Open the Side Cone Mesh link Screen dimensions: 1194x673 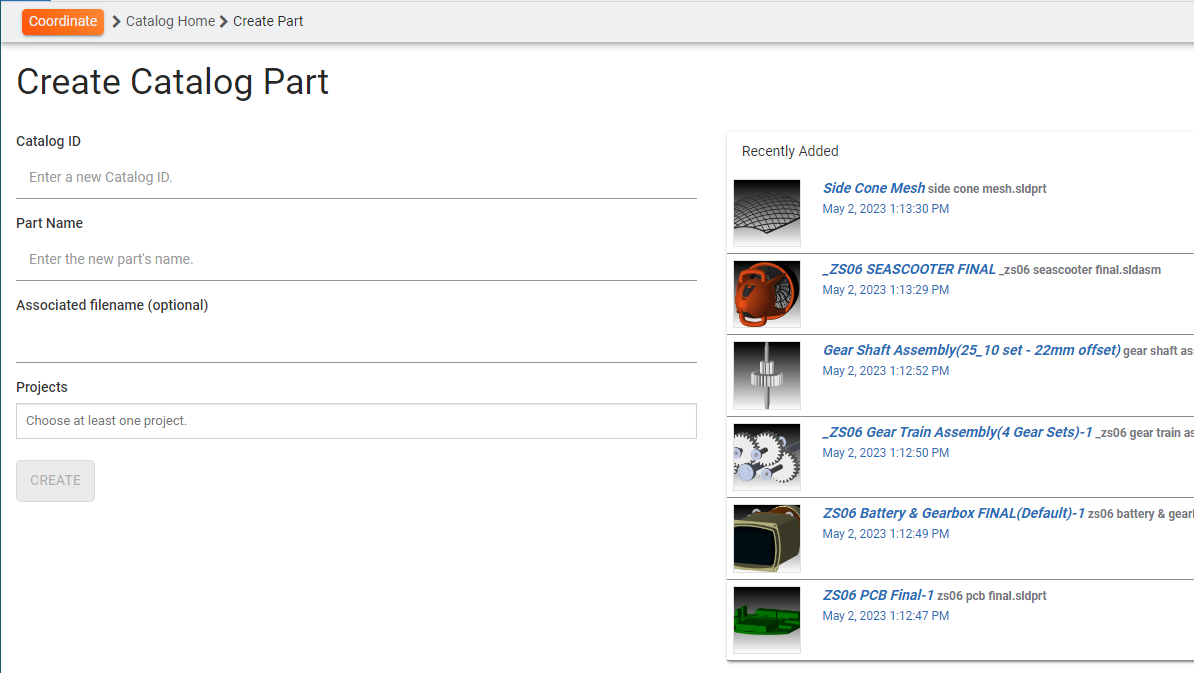tap(873, 188)
